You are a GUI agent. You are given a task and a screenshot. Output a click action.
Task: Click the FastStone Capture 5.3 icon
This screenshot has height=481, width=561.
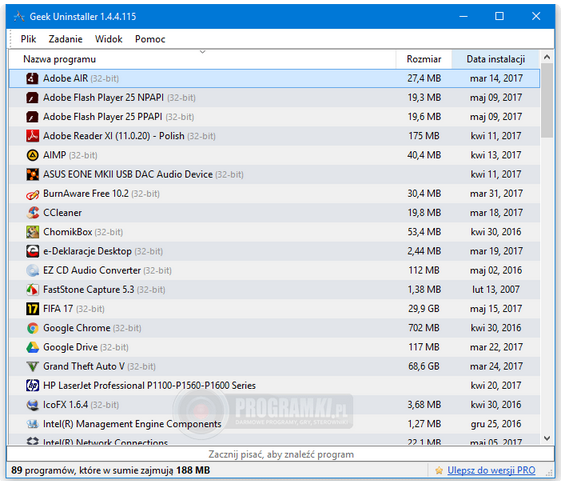pyautogui.click(x=32, y=290)
